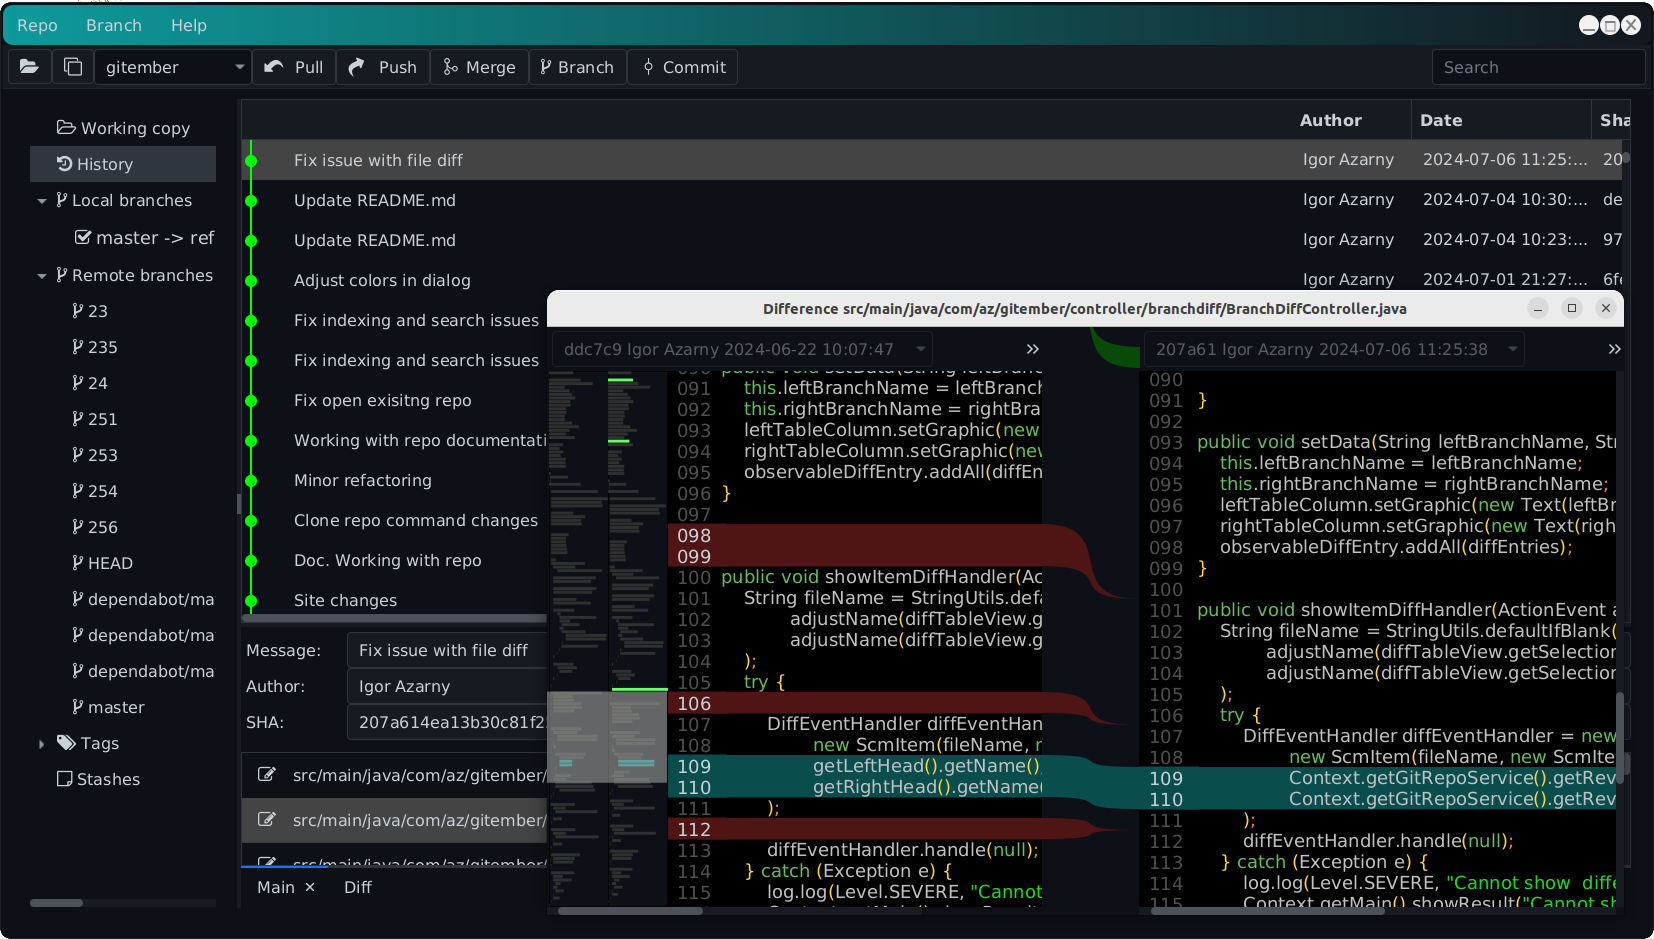The image size is (1654, 939).
Task: Create a commit via Commit button
Action: (684, 67)
